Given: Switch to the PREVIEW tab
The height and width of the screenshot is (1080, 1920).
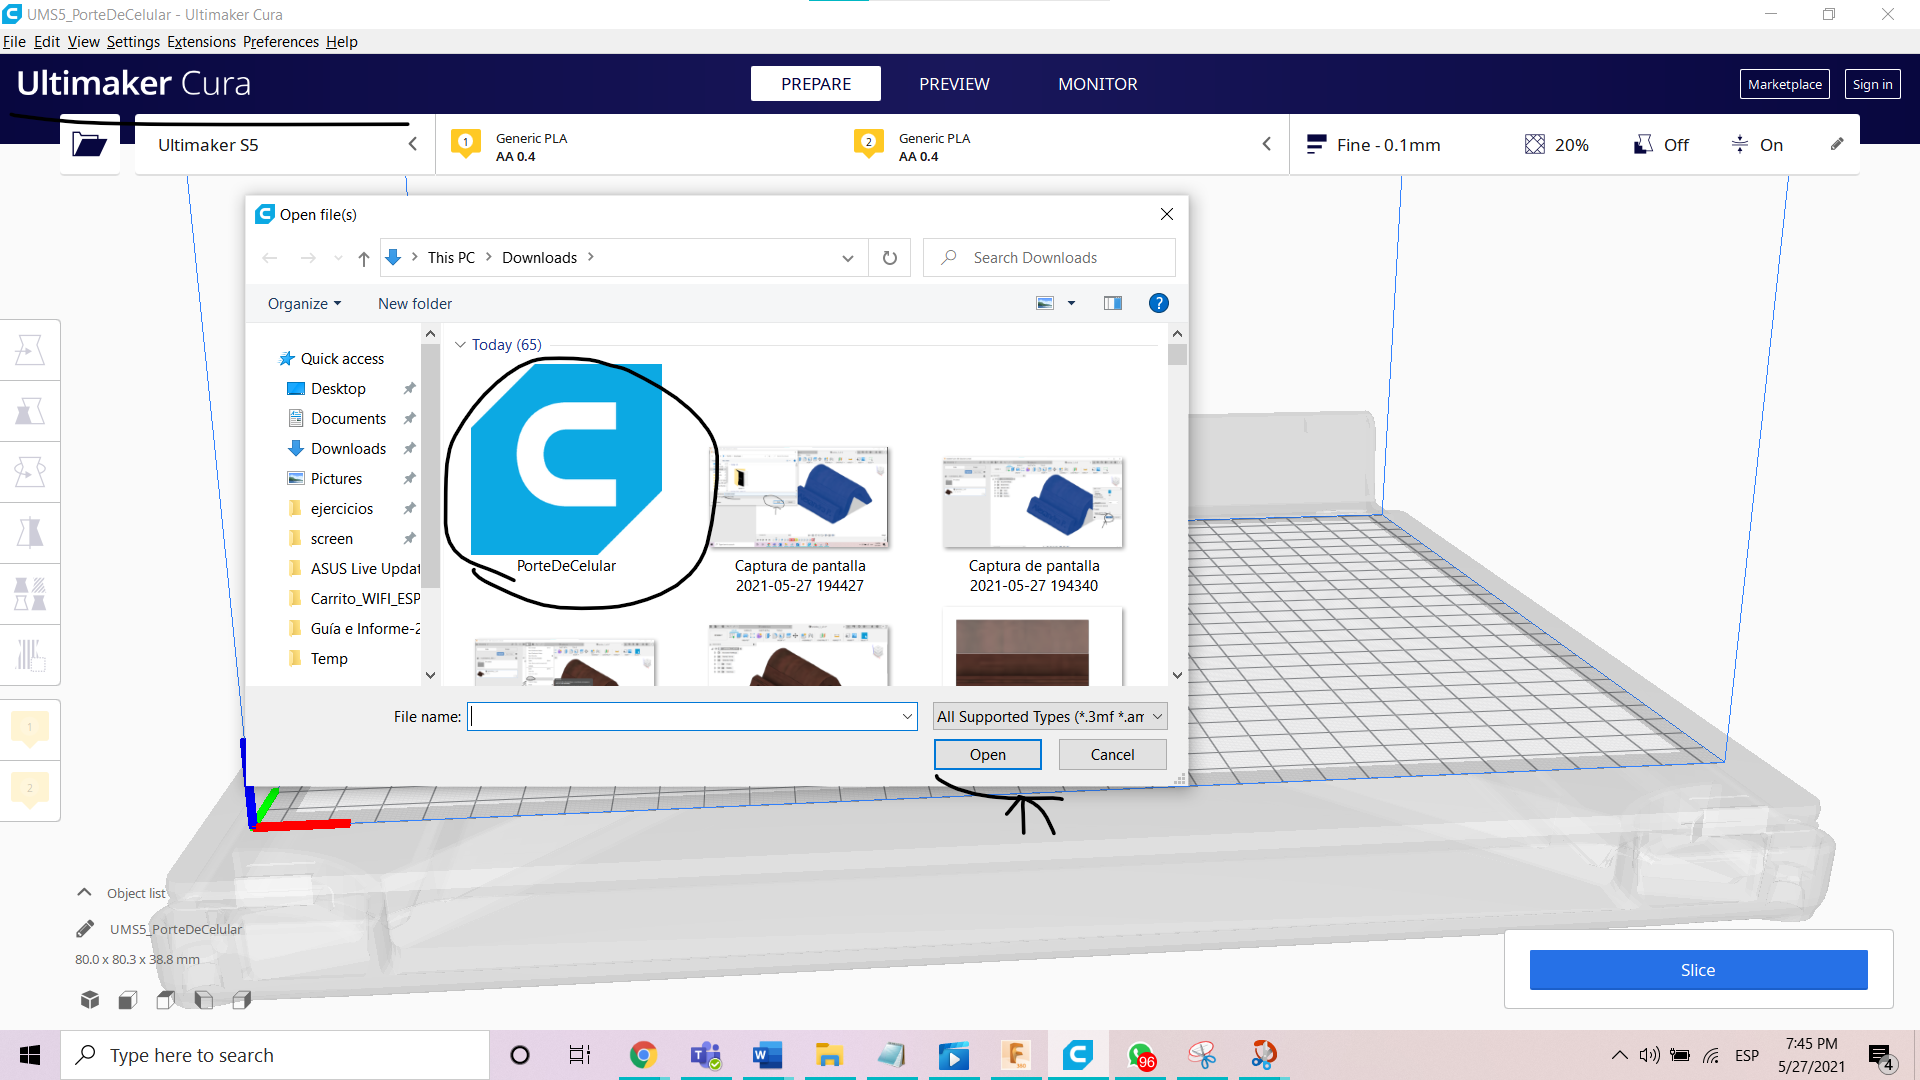Looking at the screenshot, I should pyautogui.click(x=954, y=84).
